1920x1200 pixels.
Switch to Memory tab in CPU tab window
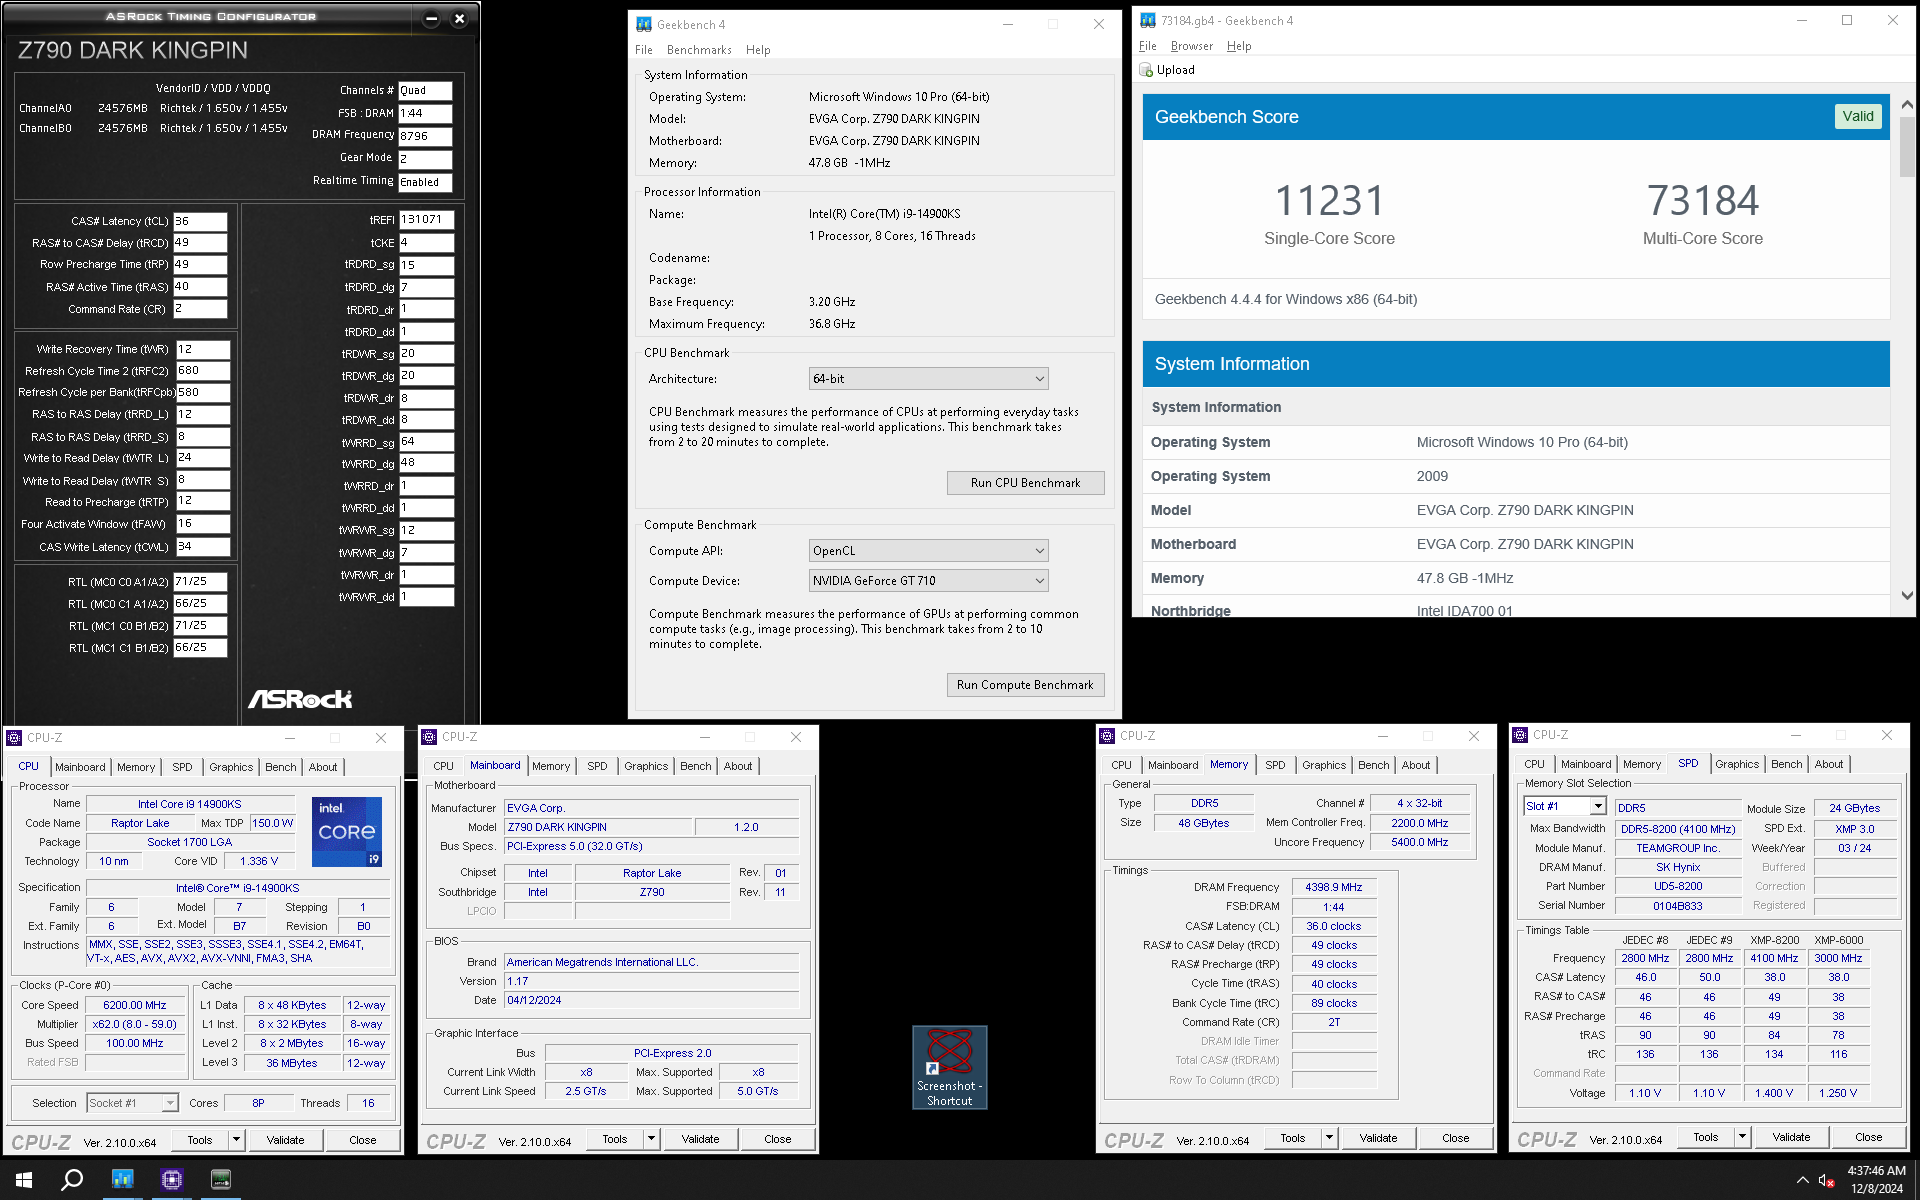tap(136, 767)
